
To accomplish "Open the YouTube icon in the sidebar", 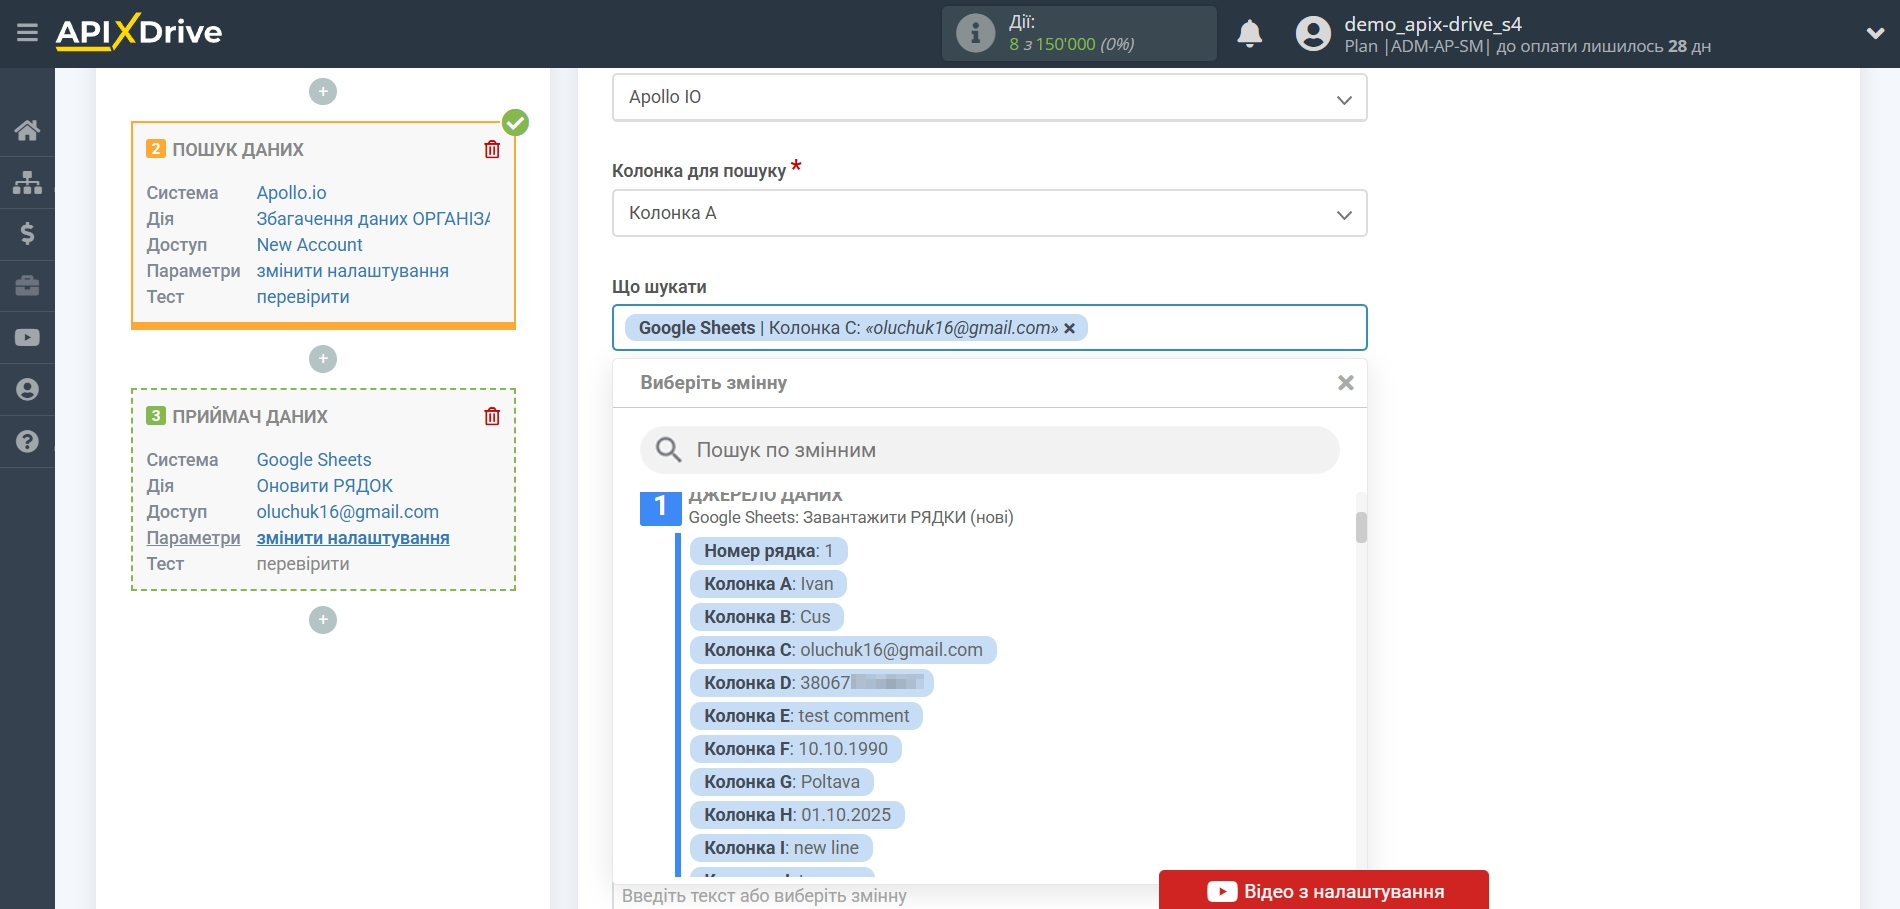I will pyautogui.click(x=27, y=338).
